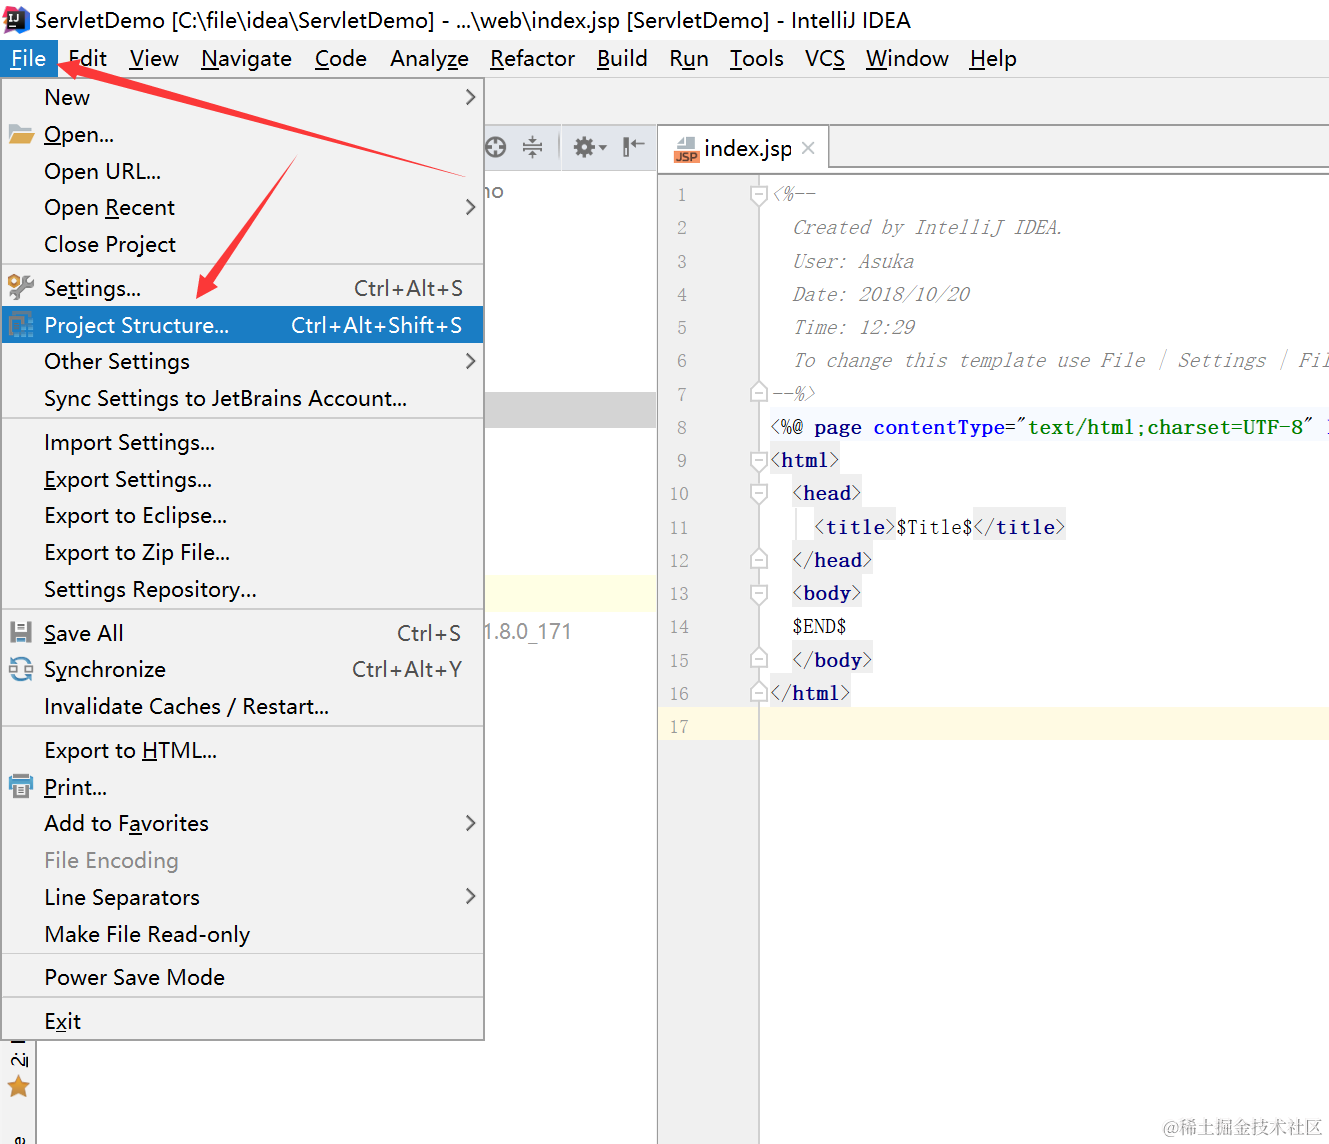Screen dimensions: 1329x1144
Task: Click the Save All floppy disk icon
Action: pyautogui.click(x=21, y=632)
